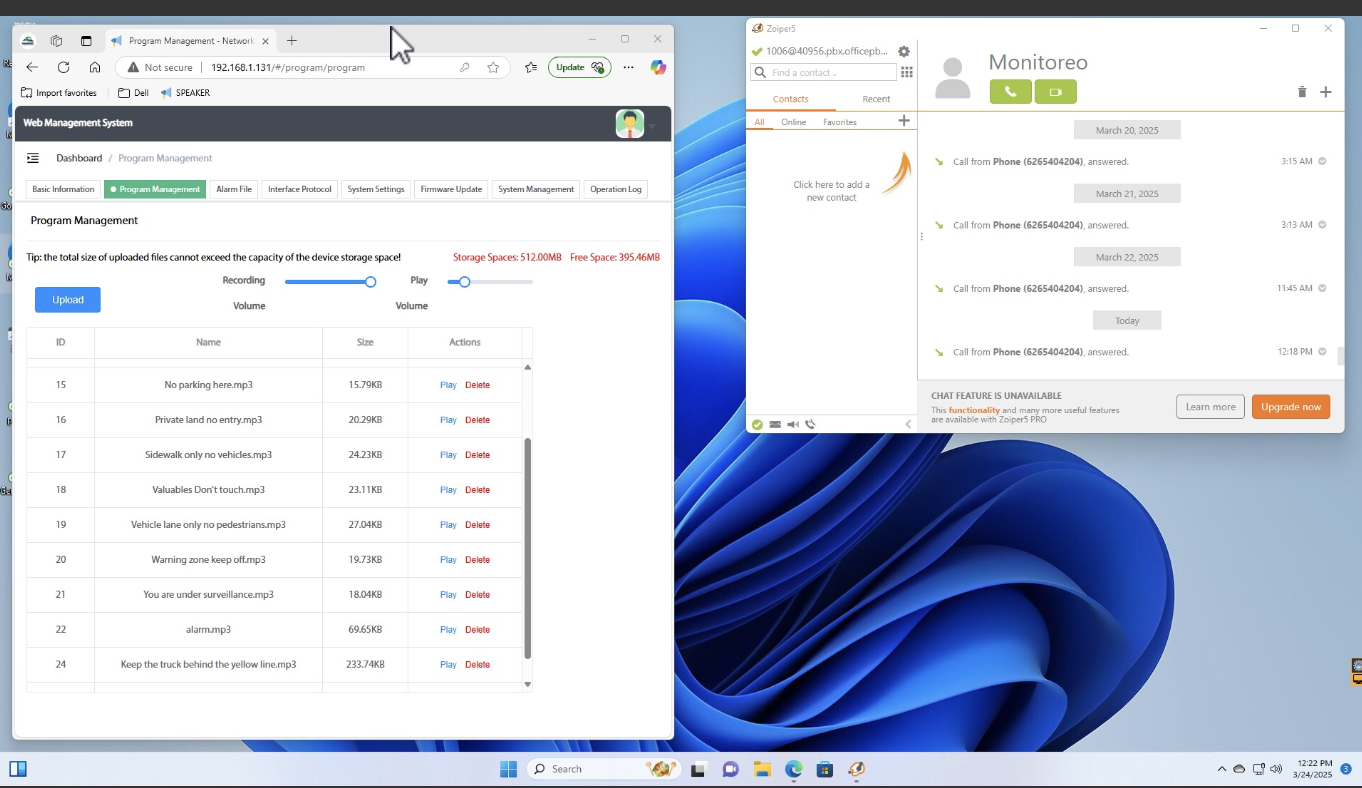Click Import favorites in the bookmarks bar
The width and height of the screenshot is (1362, 788).
pyautogui.click(x=59, y=93)
